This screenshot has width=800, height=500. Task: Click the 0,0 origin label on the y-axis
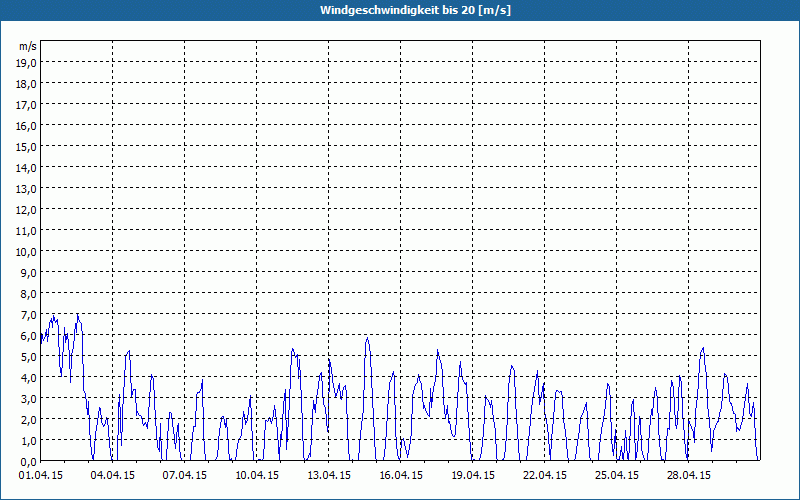27,462
